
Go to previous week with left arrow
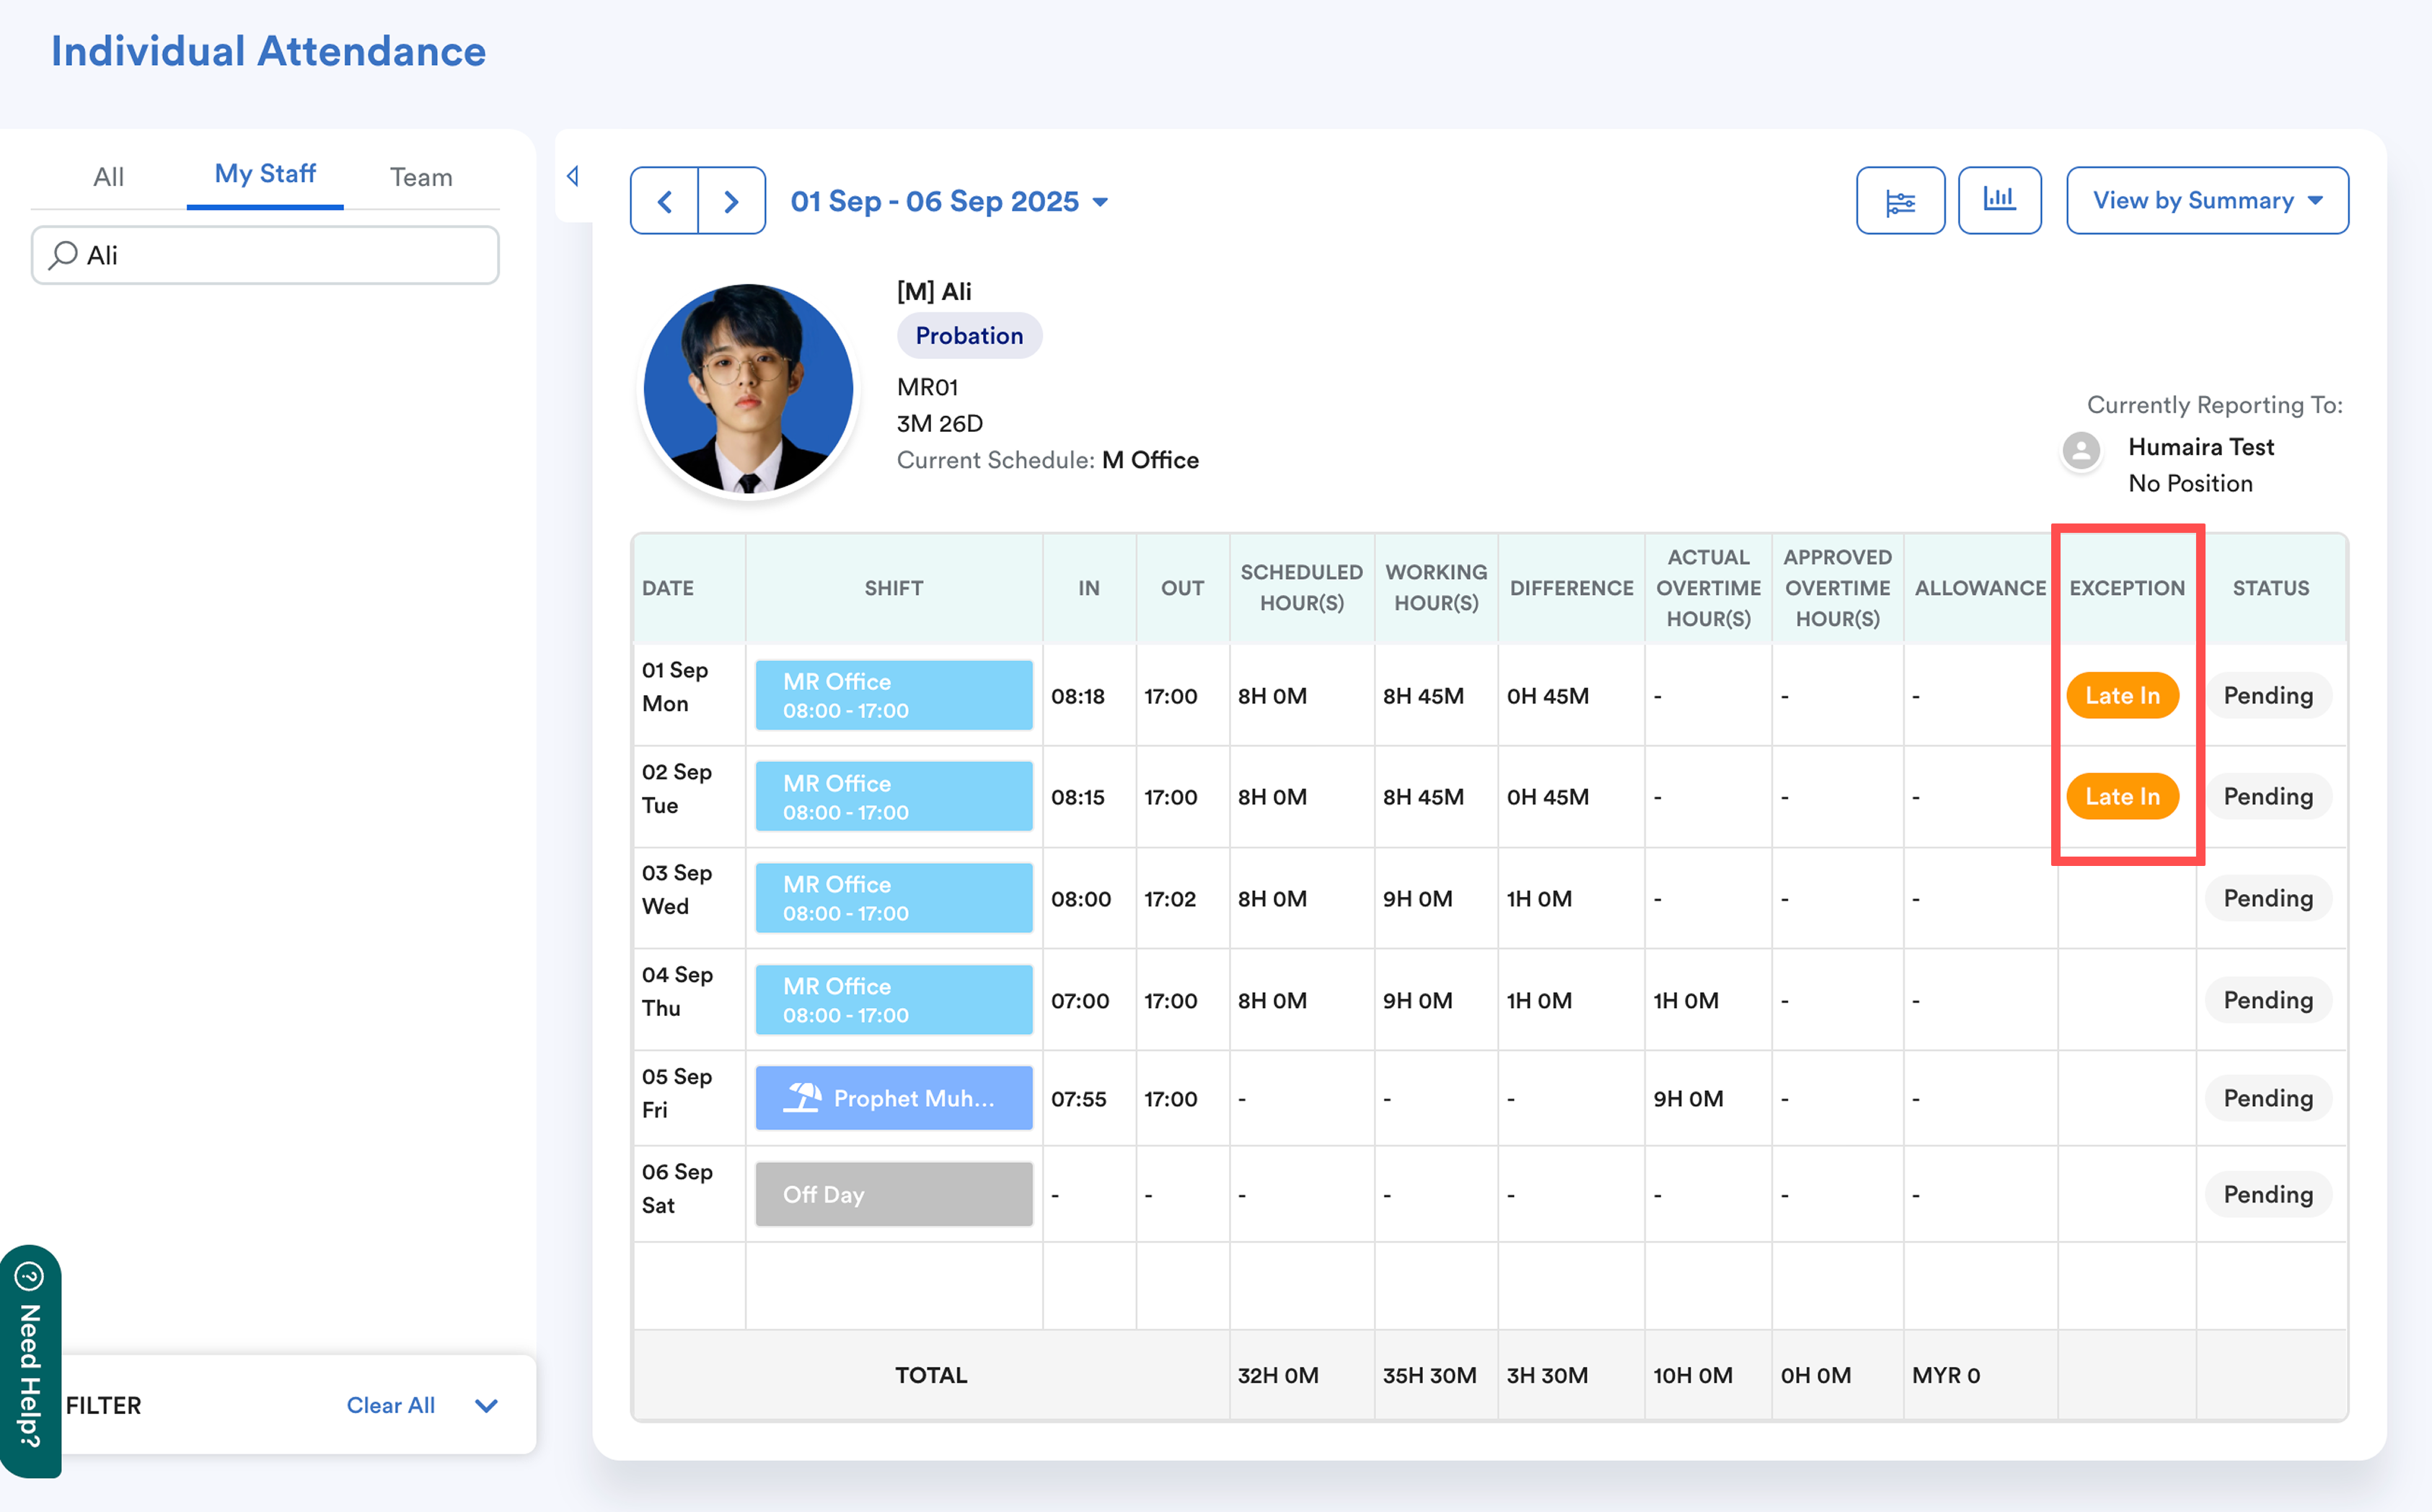click(664, 201)
